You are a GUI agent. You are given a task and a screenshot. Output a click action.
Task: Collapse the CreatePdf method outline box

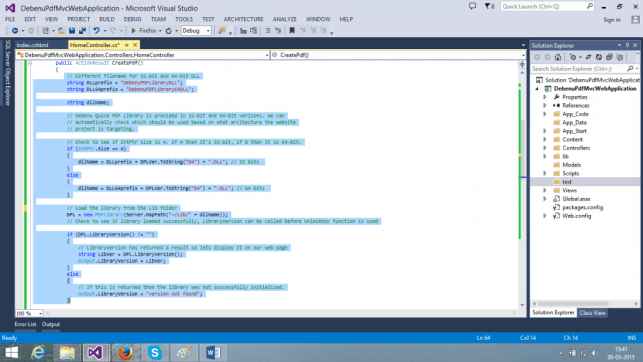(30, 63)
